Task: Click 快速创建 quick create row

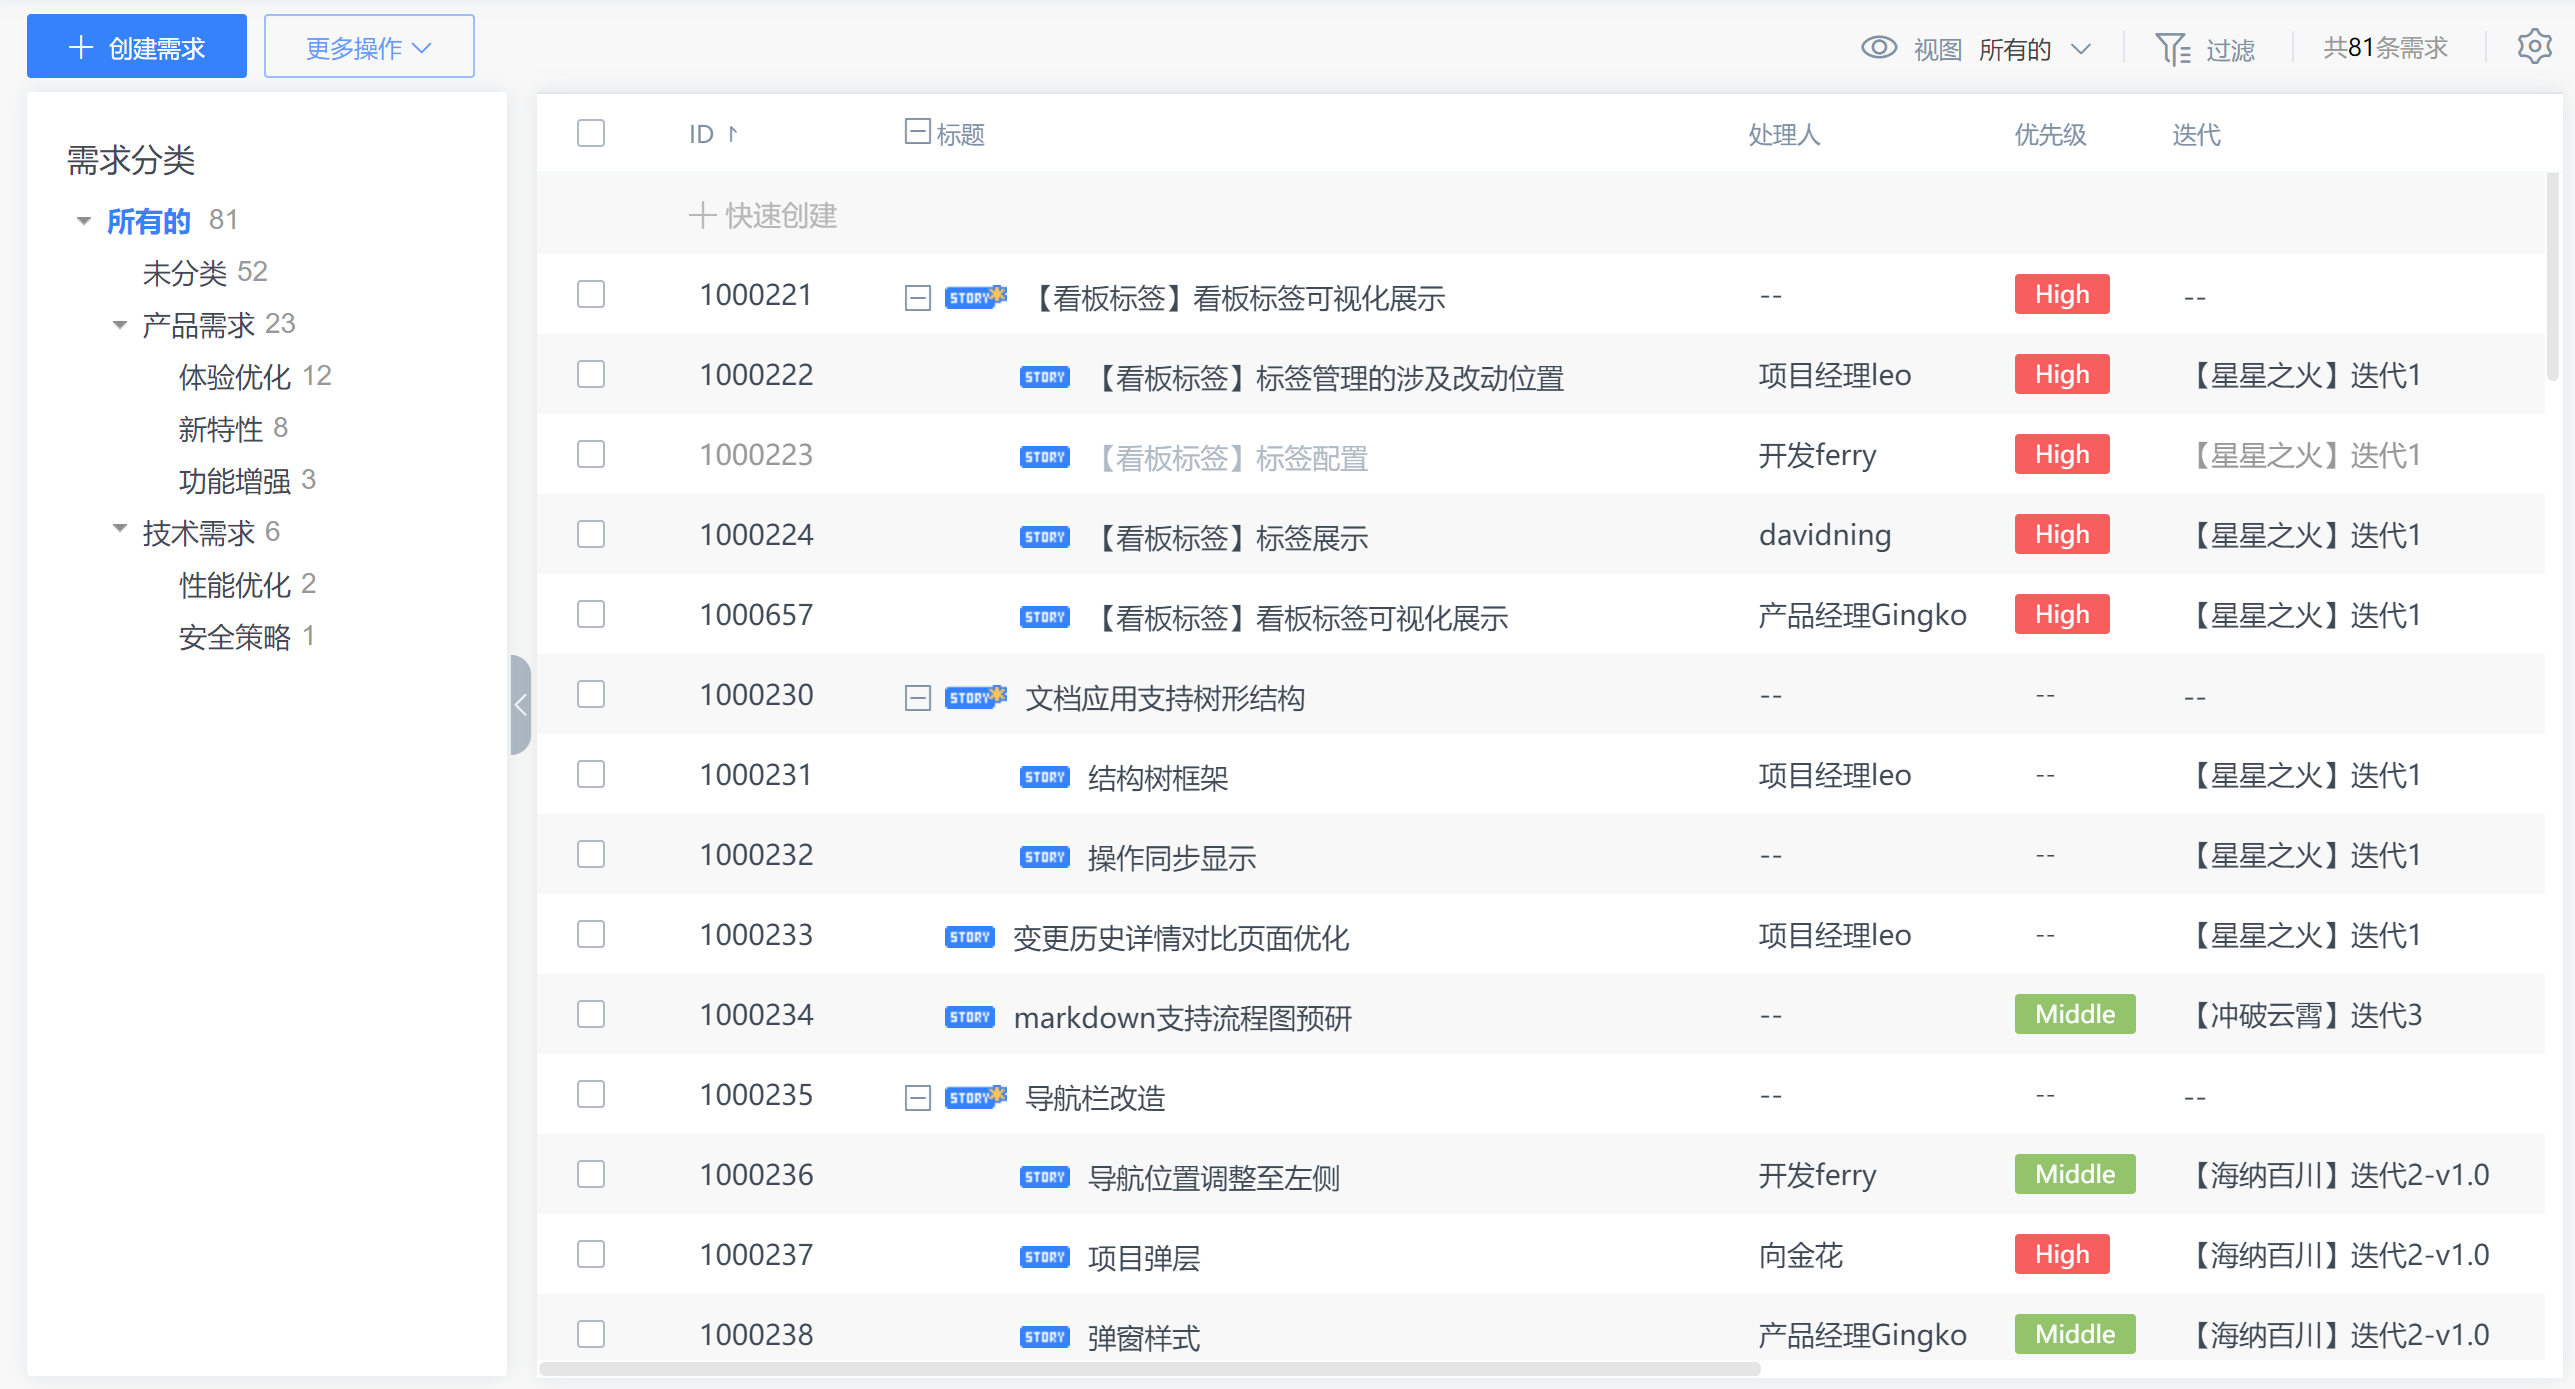Action: [x=1540, y=215]
